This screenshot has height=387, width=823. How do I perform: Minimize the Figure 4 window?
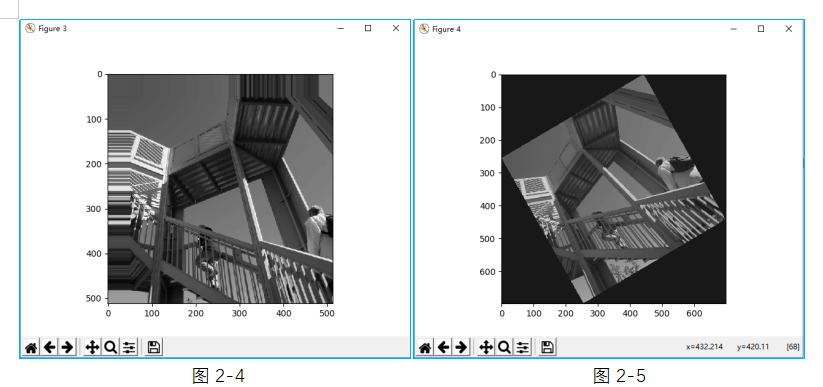point(734,29)
